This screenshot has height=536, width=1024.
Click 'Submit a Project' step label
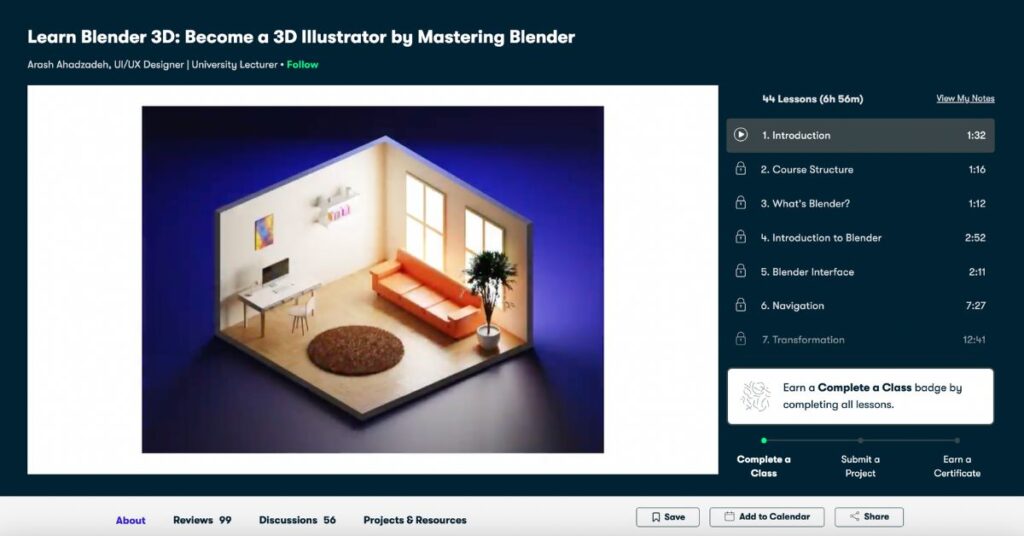[x=860, y=466]
